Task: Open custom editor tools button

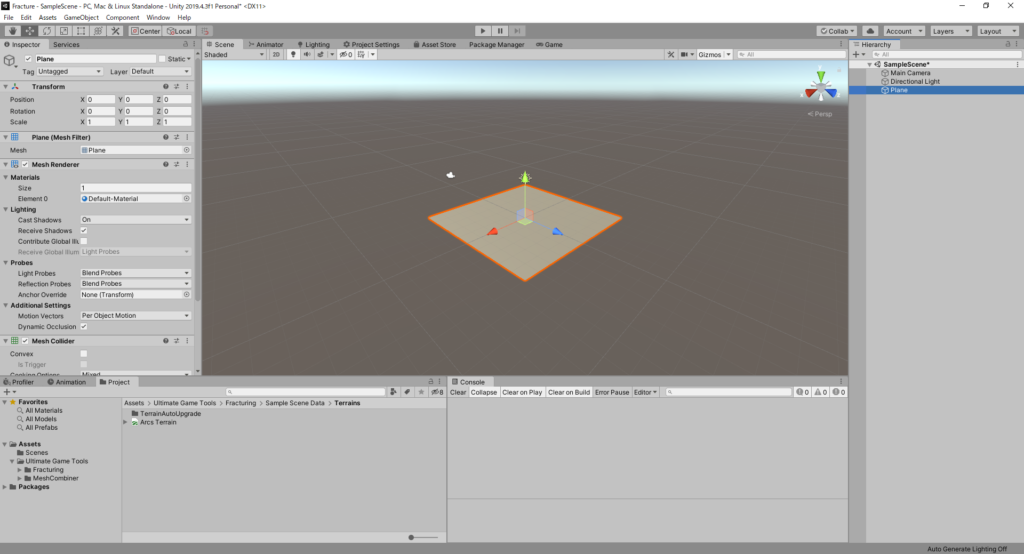Action: pos(116,31)
